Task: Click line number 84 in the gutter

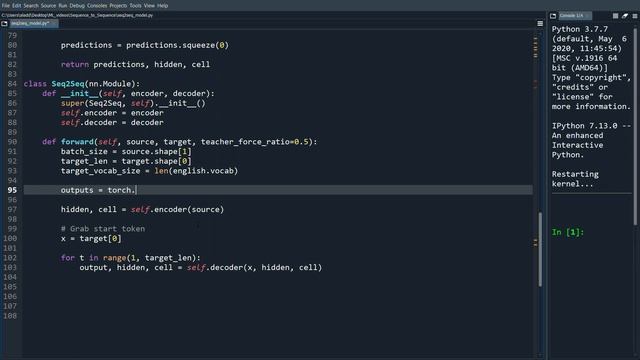Action: [x=12, y=84]
